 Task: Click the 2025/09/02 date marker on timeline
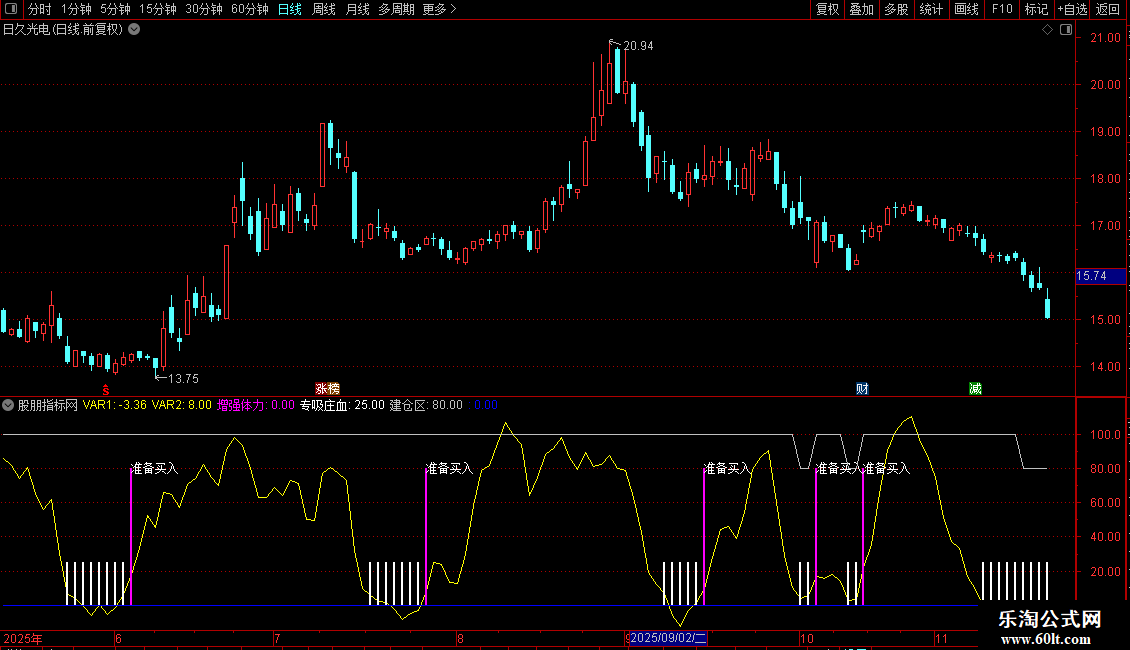[668, 638]
